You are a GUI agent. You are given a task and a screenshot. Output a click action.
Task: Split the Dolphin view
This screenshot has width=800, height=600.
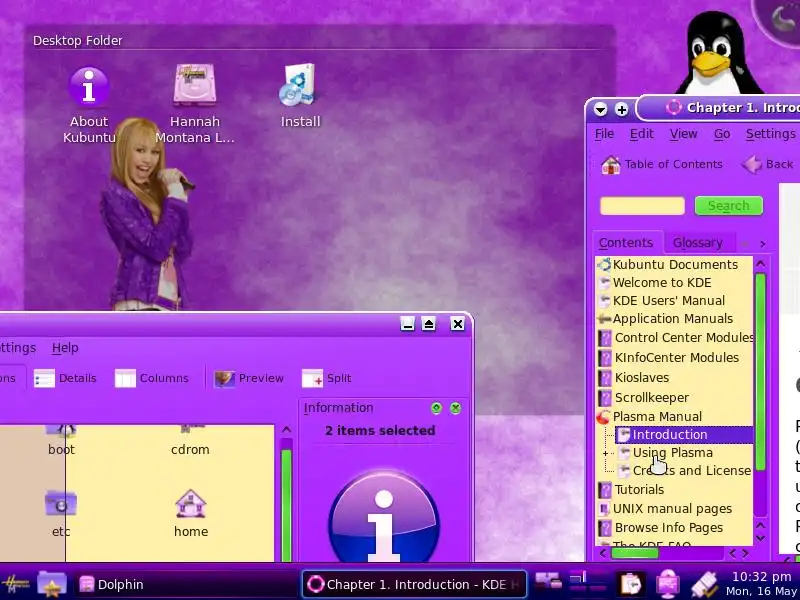pyautogui.click(x=327, y=378)
